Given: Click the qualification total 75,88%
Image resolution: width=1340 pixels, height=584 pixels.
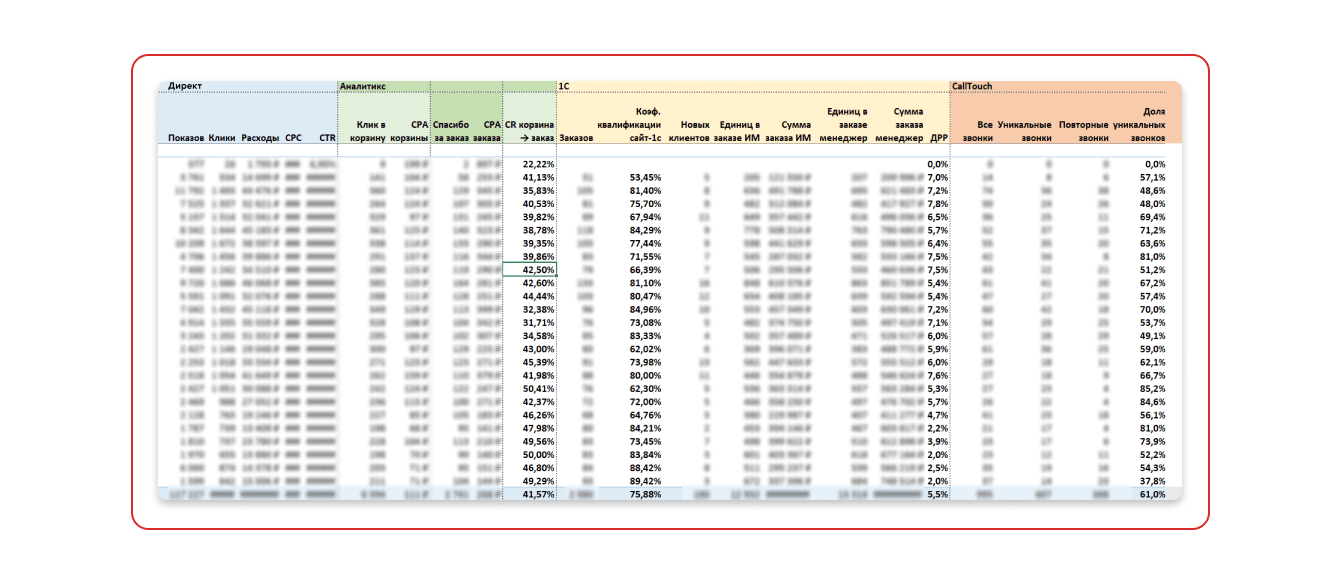Looking at the screenshot, I should coord(645,494).
